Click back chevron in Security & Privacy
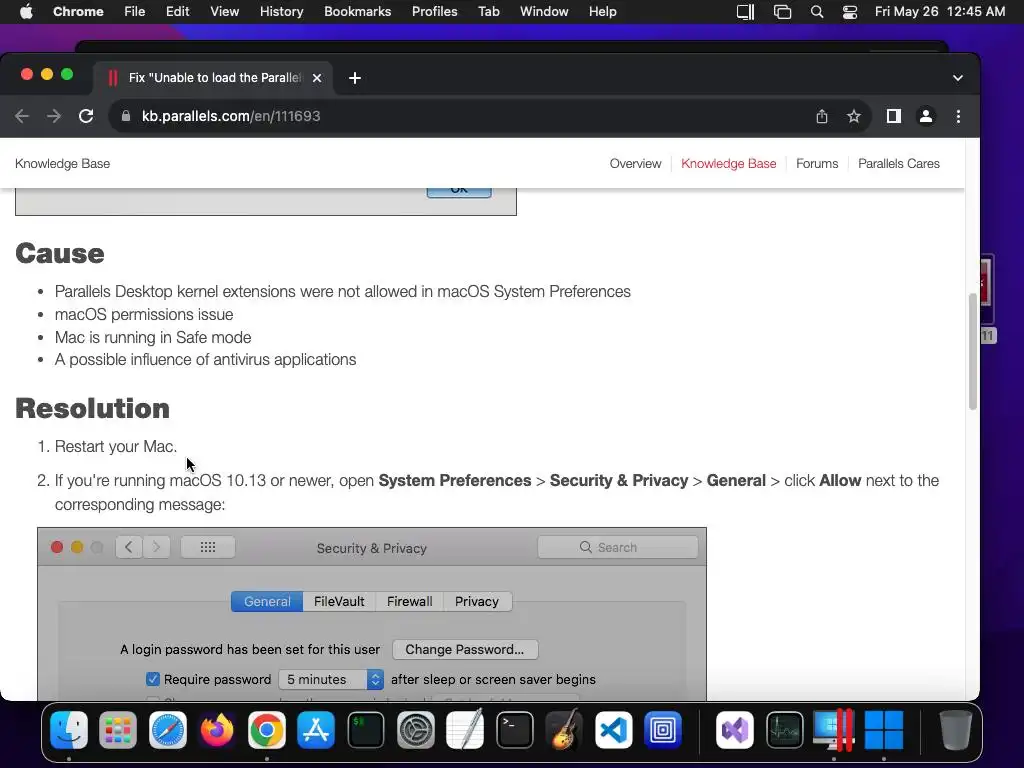The image size is (1024, 768). tap(129, 547)
